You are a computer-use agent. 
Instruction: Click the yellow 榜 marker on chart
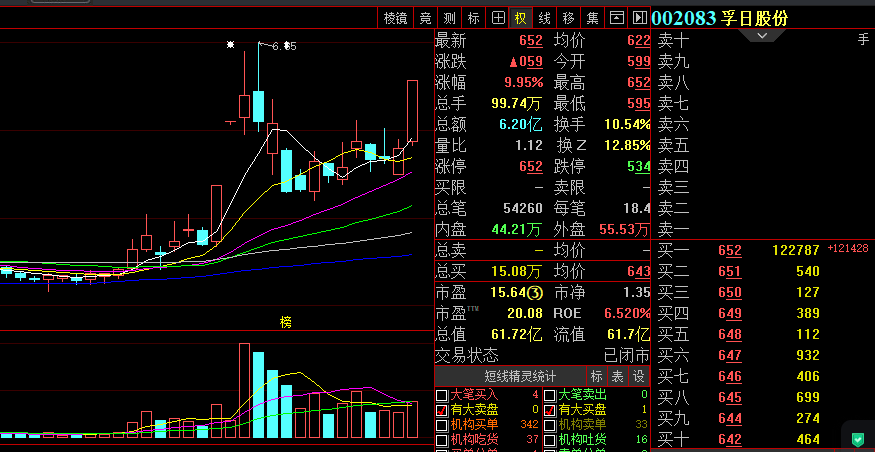tap(286, 322)
